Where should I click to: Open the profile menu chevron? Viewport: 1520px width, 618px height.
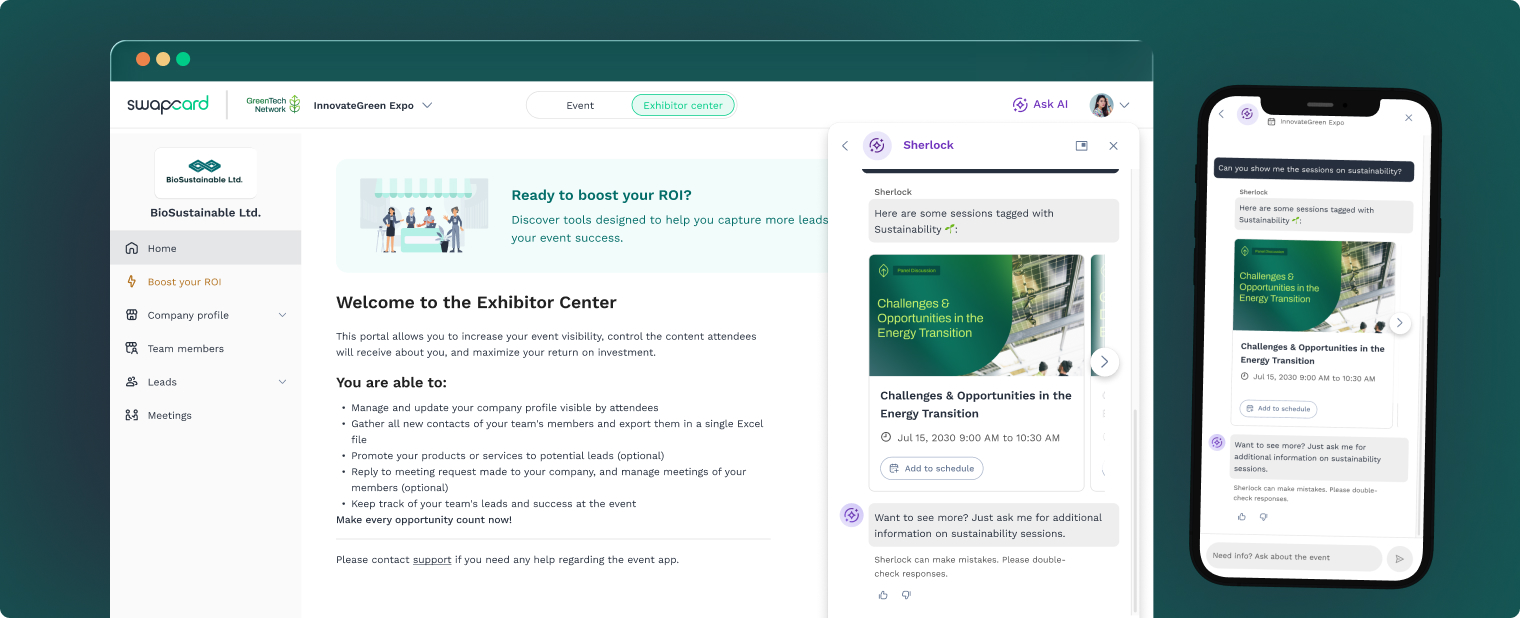coord(1125,105)
